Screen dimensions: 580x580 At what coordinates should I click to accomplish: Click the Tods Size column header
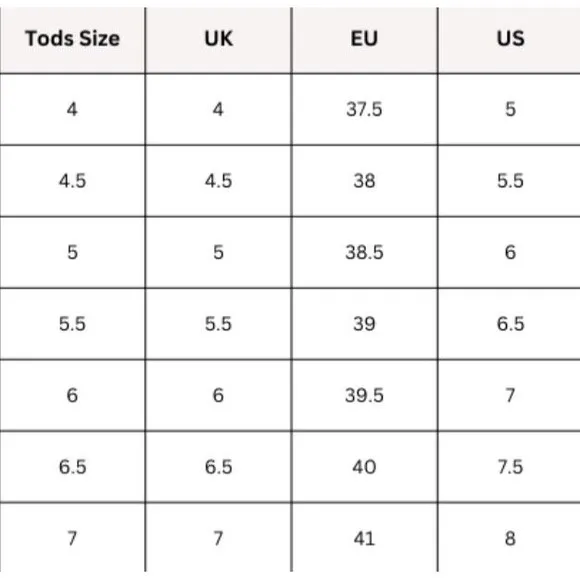coord(72,38)
